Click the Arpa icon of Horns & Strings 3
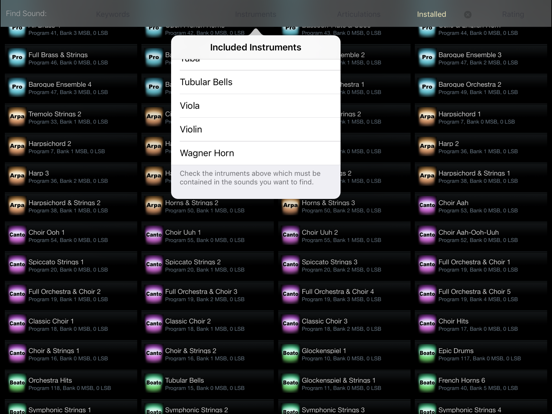The image size is (552, 414). [x=290, y=205]
